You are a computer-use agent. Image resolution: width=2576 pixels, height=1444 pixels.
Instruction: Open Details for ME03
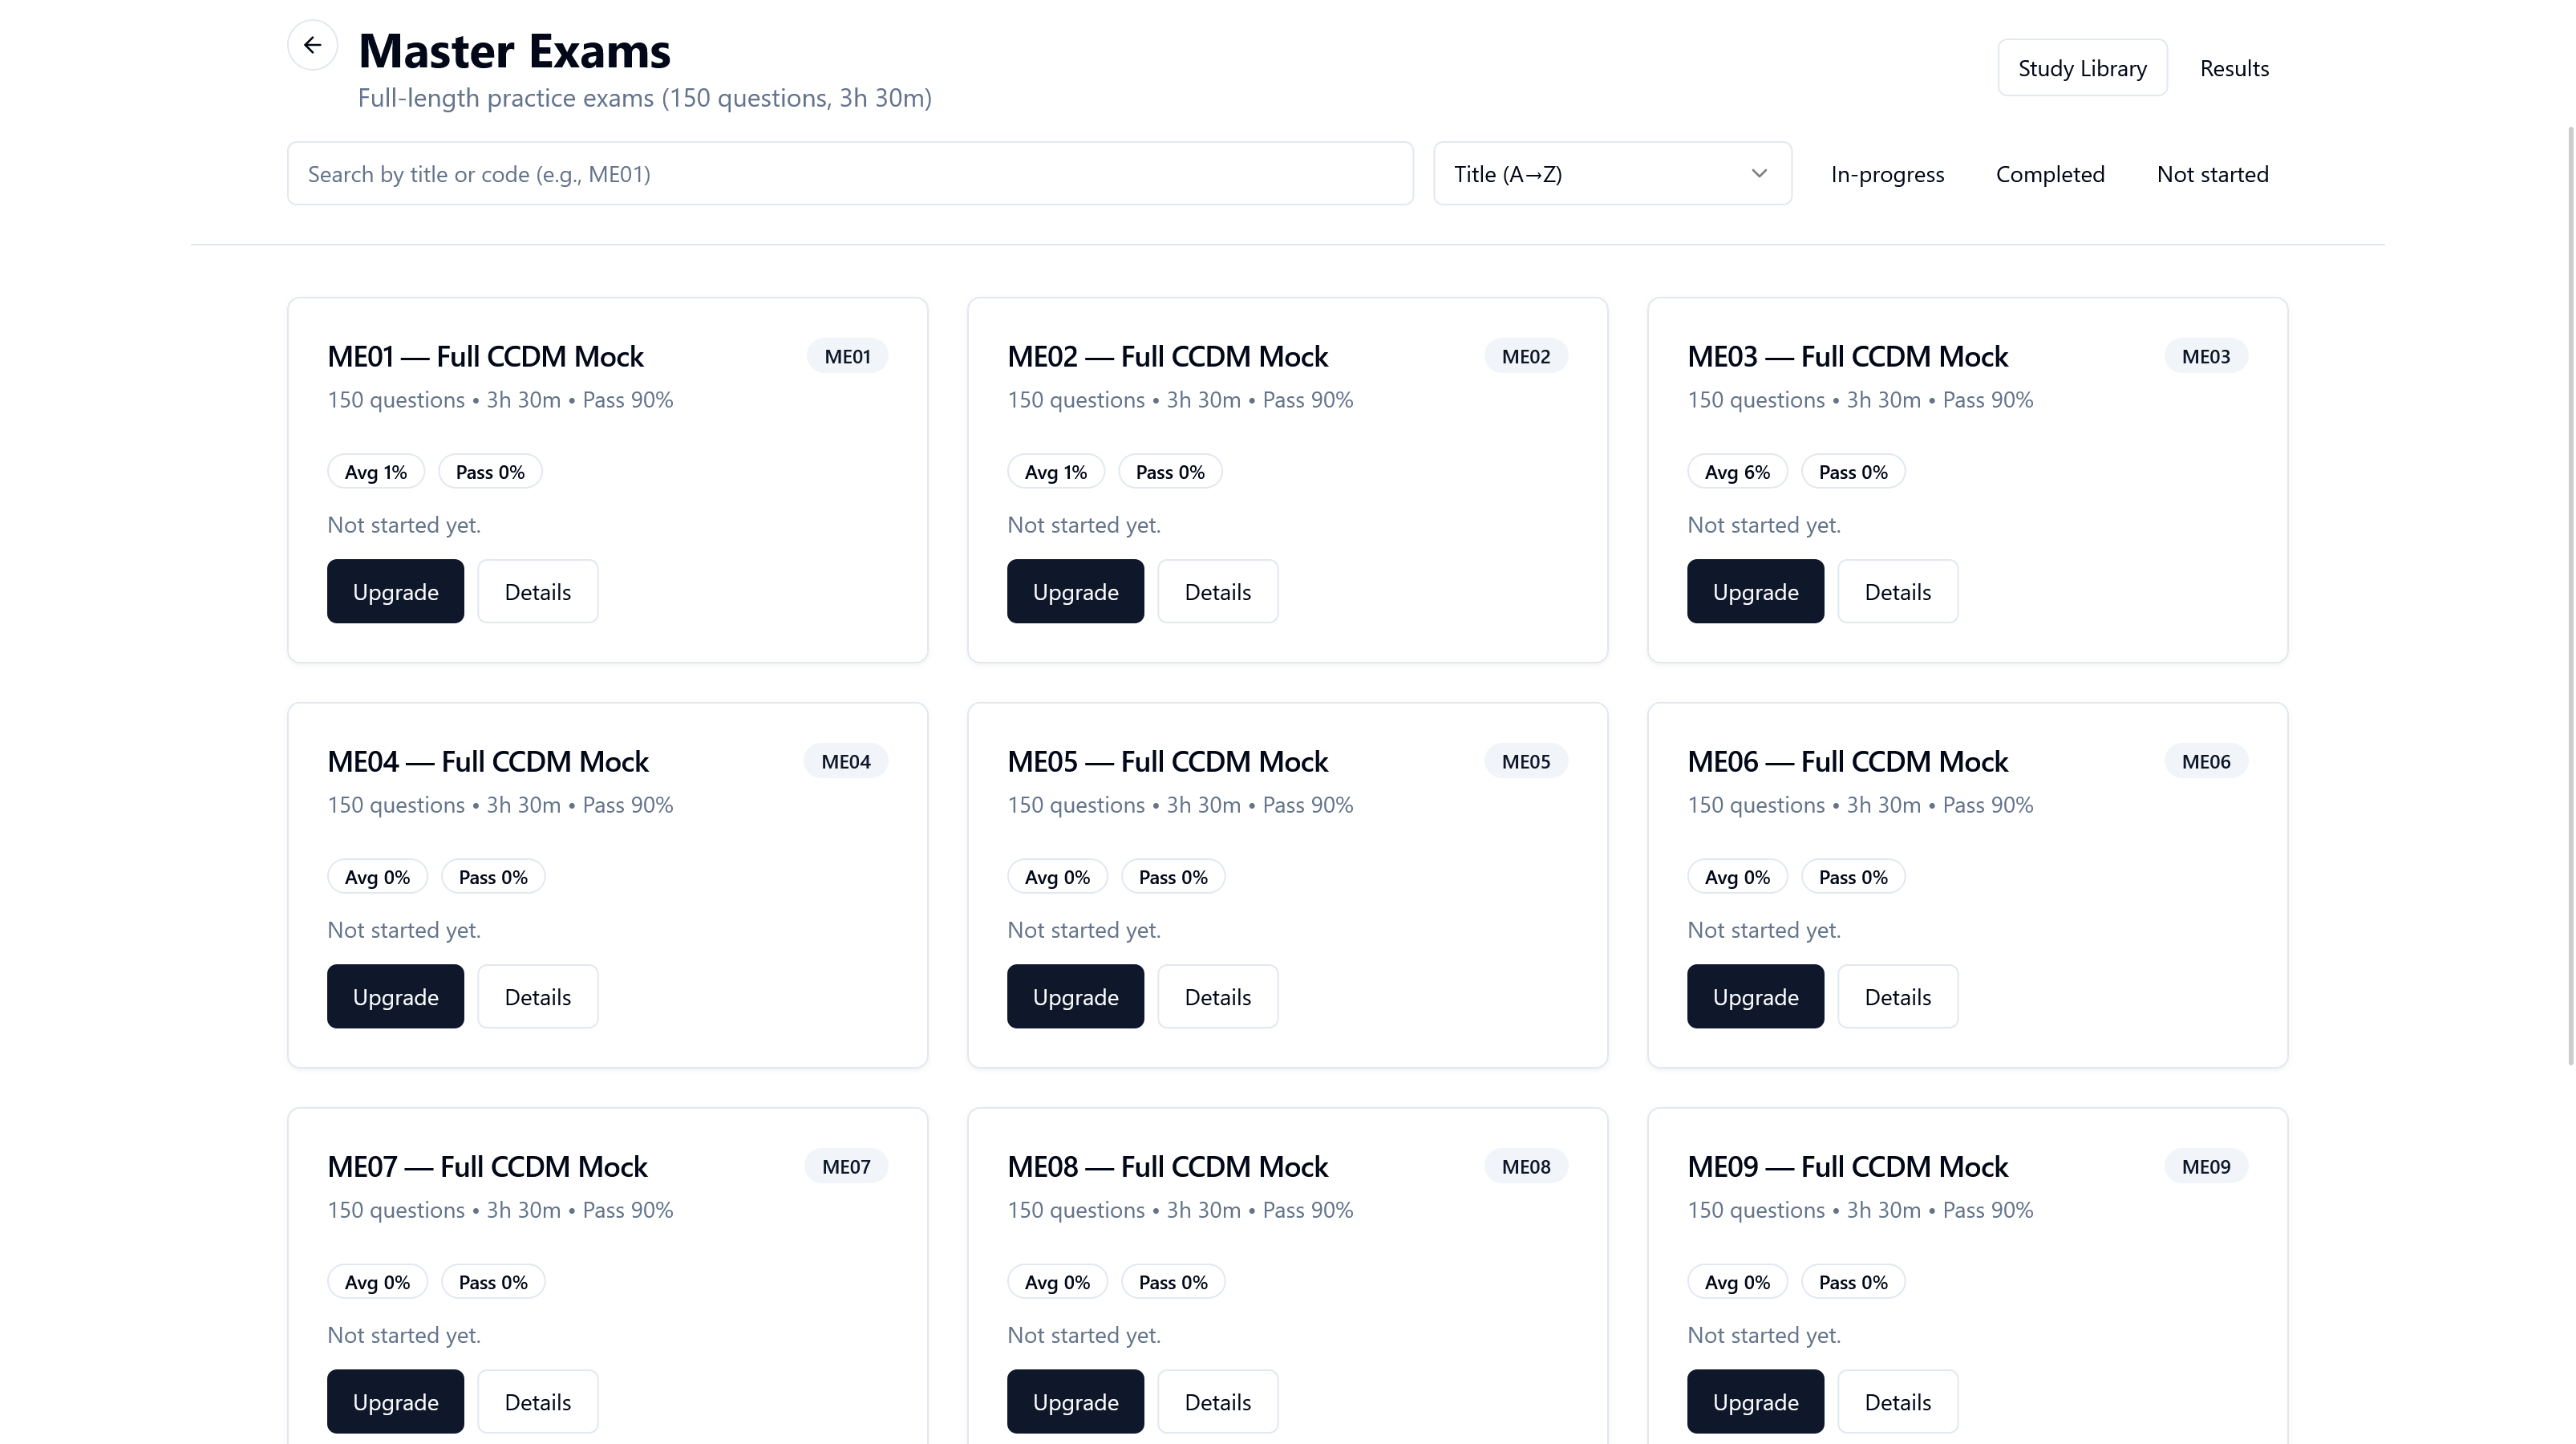pyautogui.click(x=1898, y=592)
